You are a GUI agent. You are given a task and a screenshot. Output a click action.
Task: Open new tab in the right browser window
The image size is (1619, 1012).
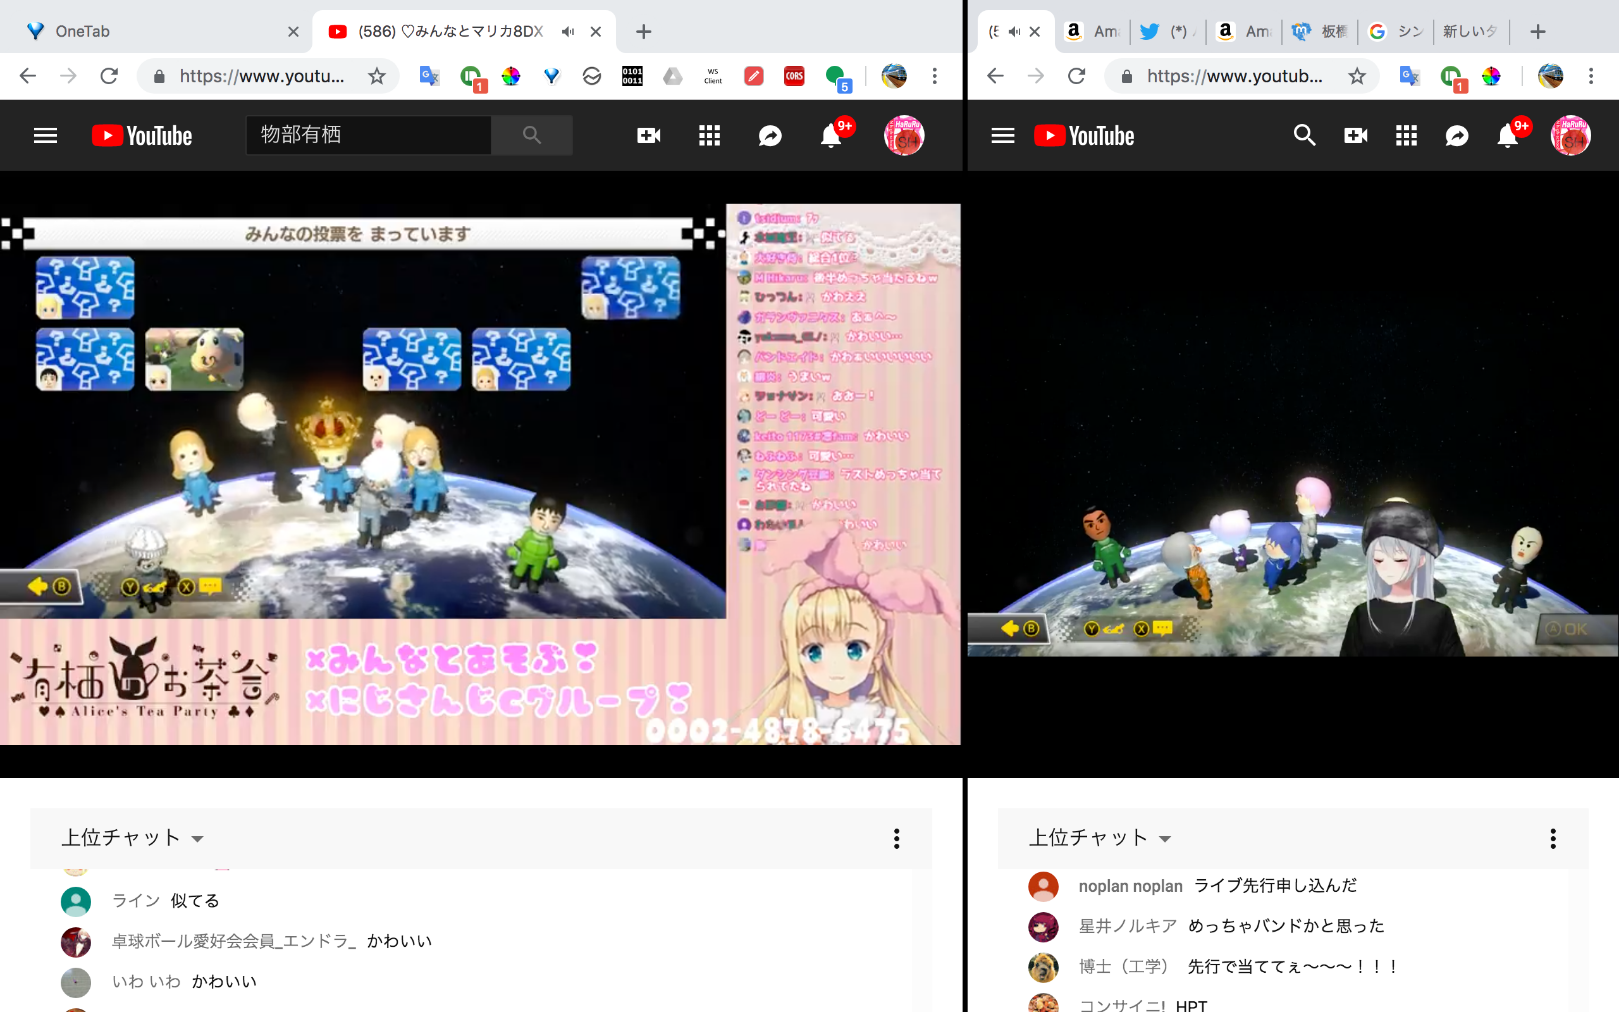tap(1537, 32)
